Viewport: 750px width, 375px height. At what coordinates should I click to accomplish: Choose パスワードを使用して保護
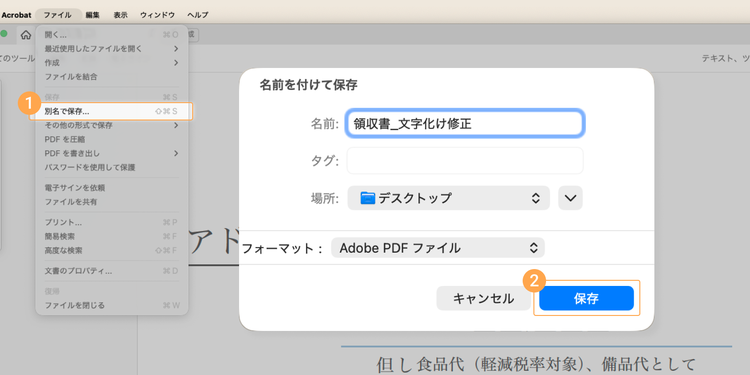(x=112, y=167)
